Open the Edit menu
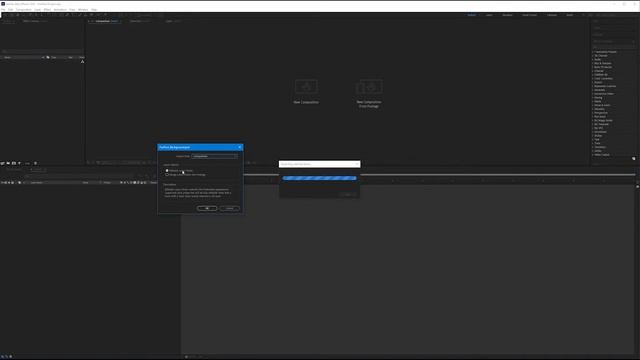This screenshot has width=640, height=360. (11, 9)
